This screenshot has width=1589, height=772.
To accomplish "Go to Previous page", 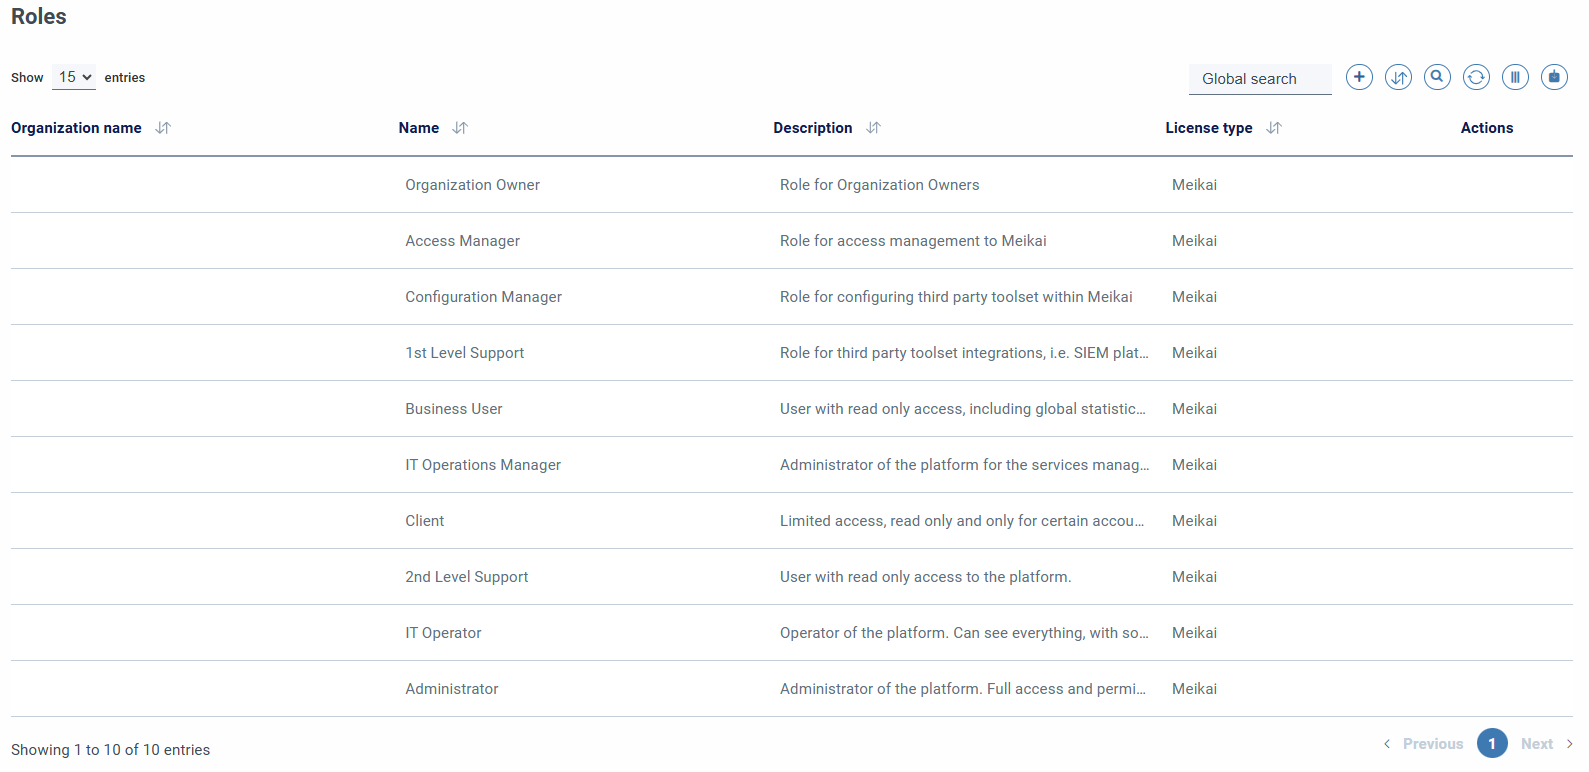I will point(1423,744).
